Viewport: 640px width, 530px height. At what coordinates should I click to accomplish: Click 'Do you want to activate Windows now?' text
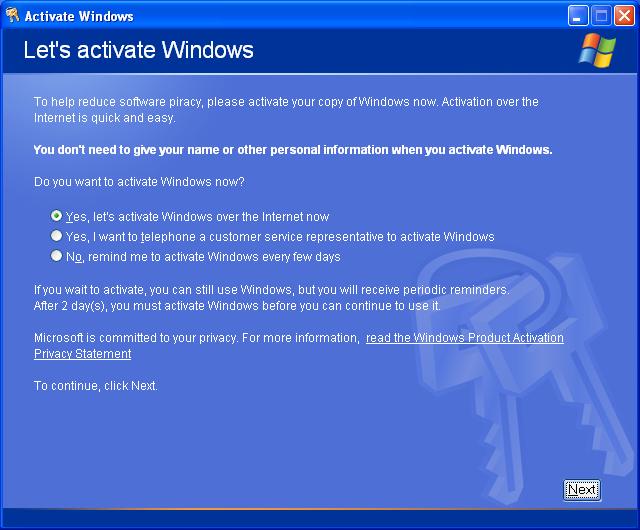[x=139, y=182]
